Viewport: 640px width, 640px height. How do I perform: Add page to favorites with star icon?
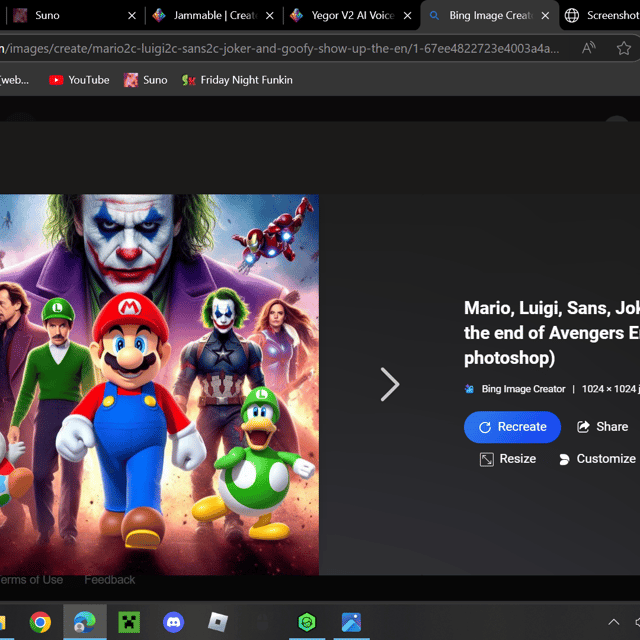tap(624, 48)
